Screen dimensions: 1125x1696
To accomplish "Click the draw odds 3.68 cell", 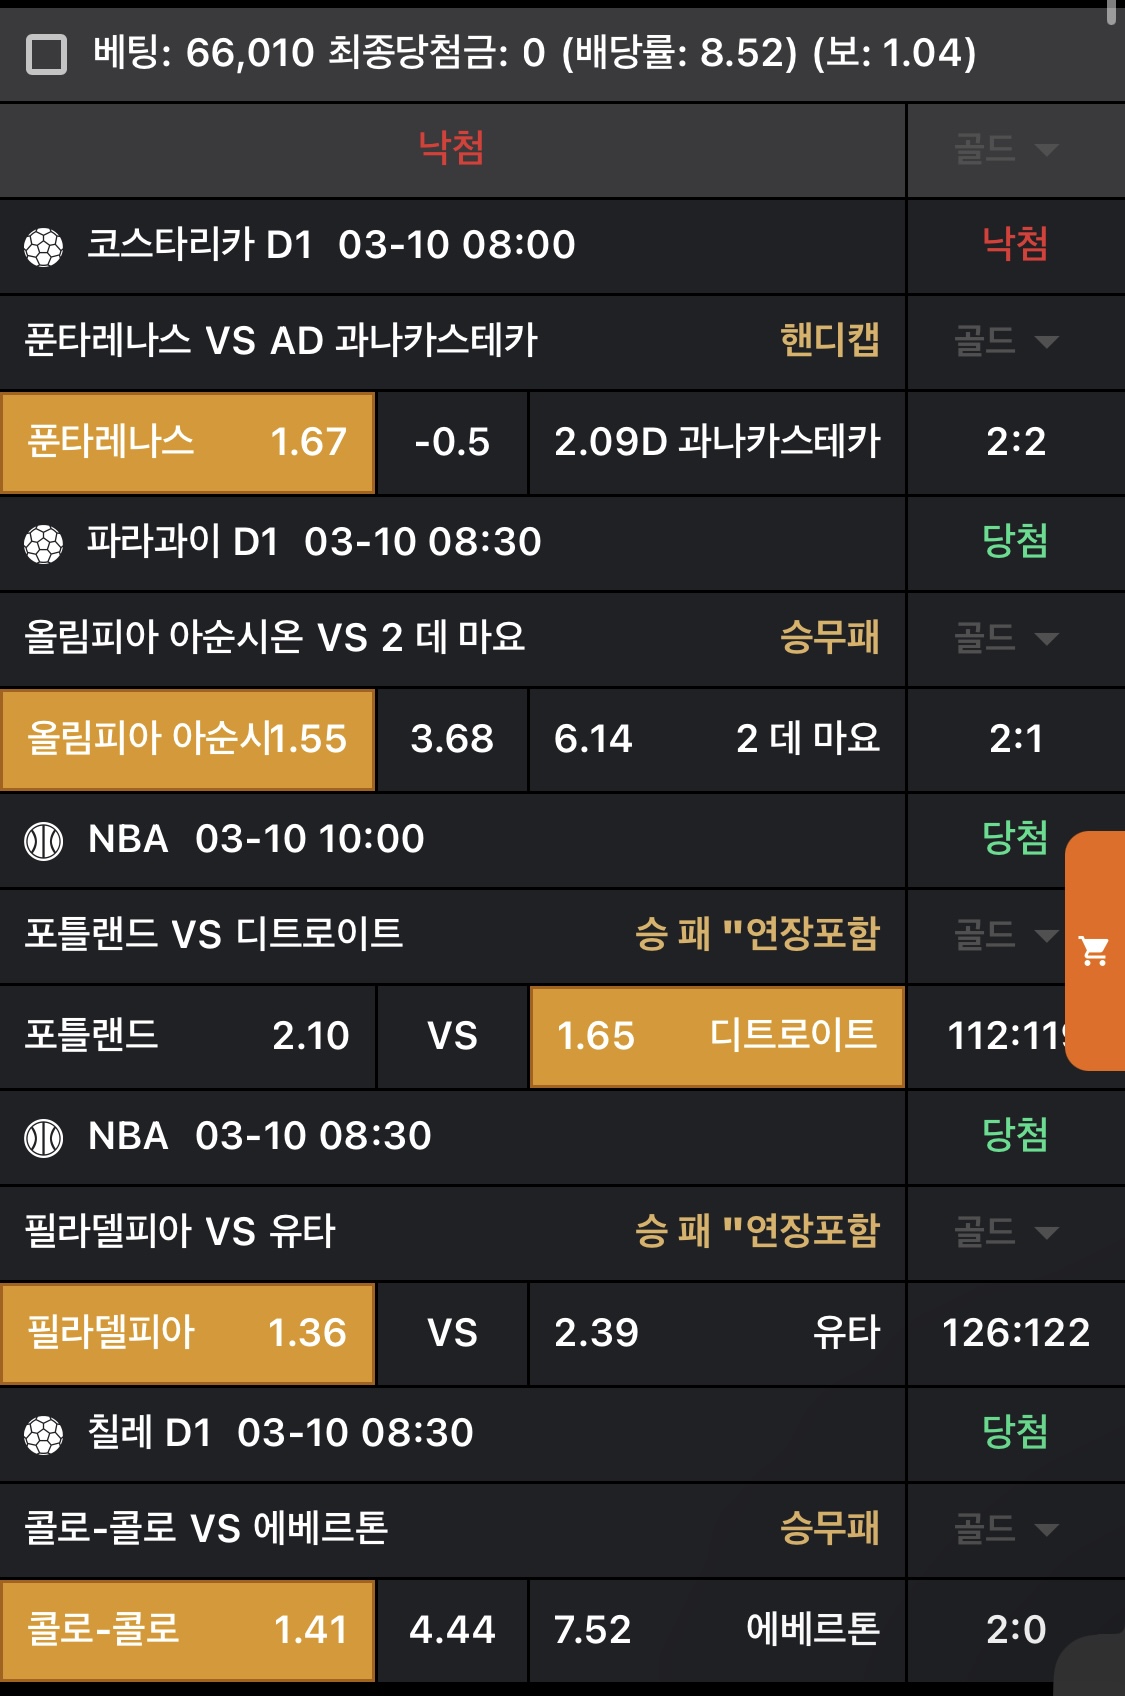I will [x=452, y=739].
